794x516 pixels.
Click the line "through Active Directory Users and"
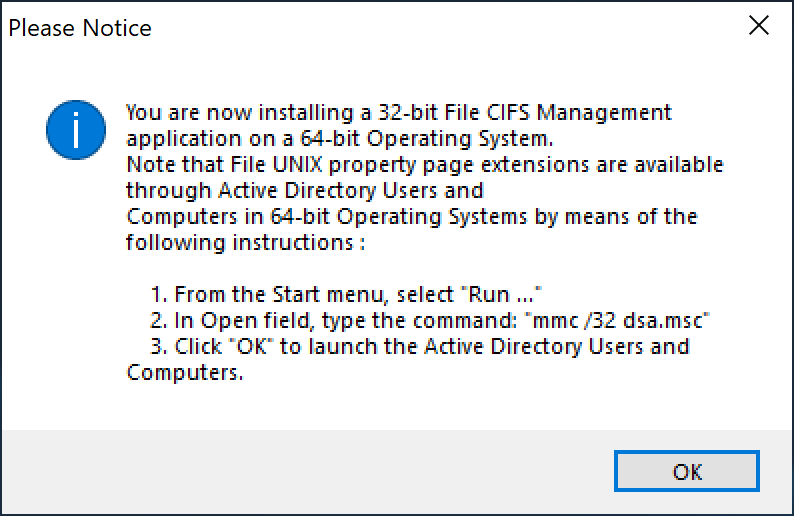tap(305, 190)
